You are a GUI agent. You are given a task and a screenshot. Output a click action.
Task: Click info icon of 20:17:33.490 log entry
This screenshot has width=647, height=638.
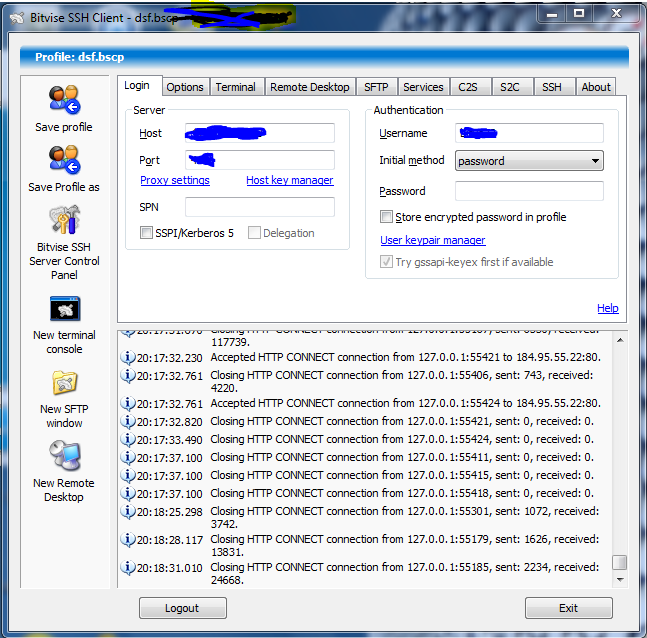coord(128,440)
